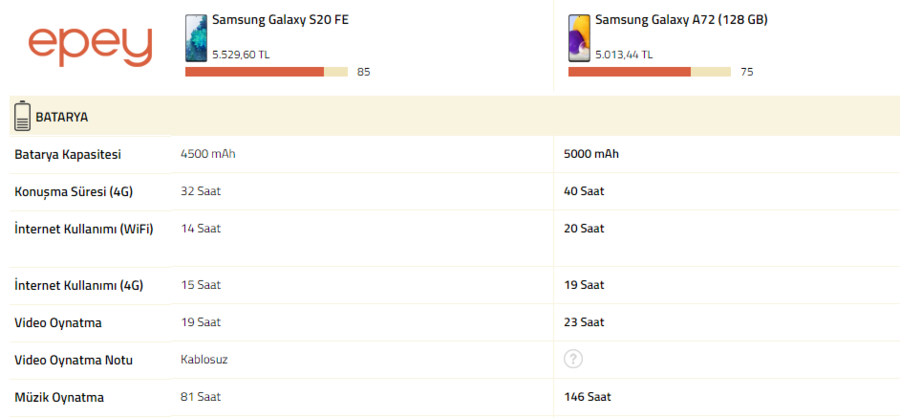900x418 pixels.
Task: Open the Samsung Galaxy A72 thumbnail image
Action: pyautogui.click(x=579, y=38)
